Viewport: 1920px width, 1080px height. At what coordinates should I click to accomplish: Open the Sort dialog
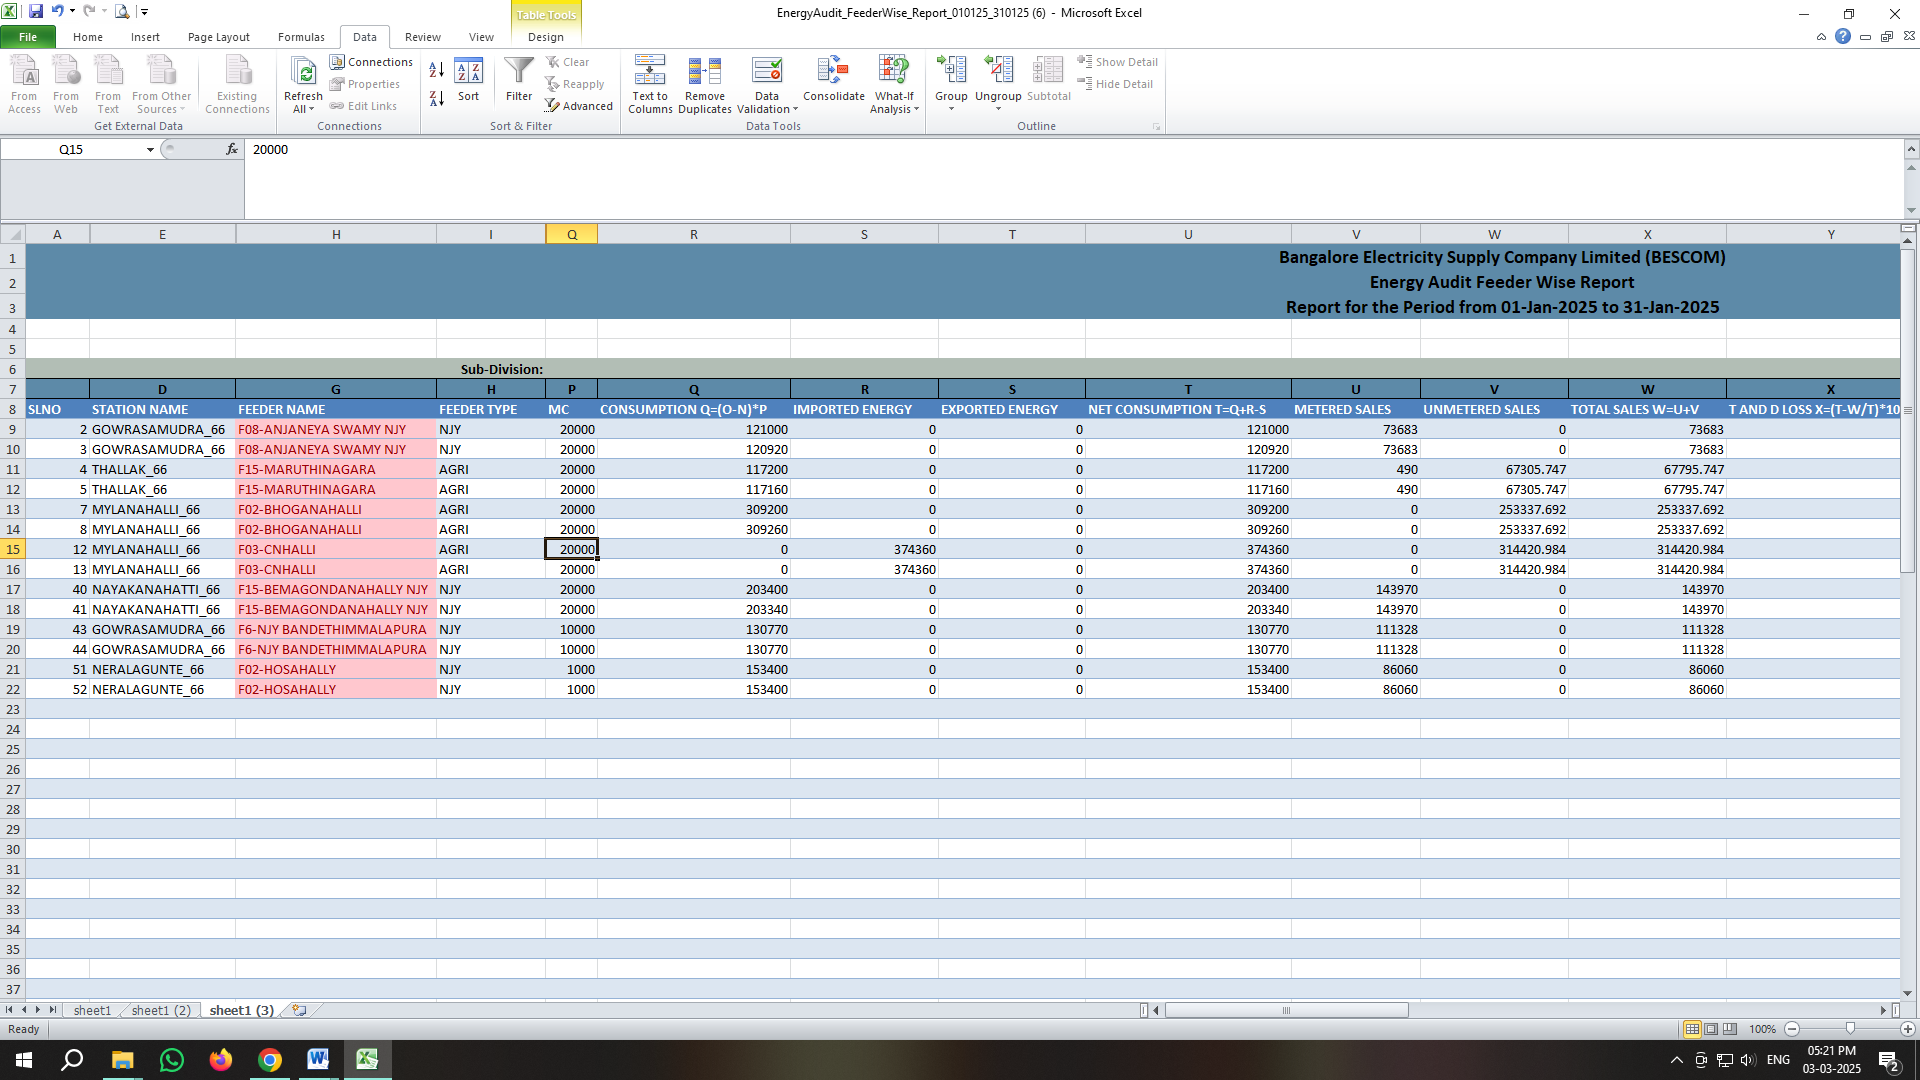coord(468,80)
